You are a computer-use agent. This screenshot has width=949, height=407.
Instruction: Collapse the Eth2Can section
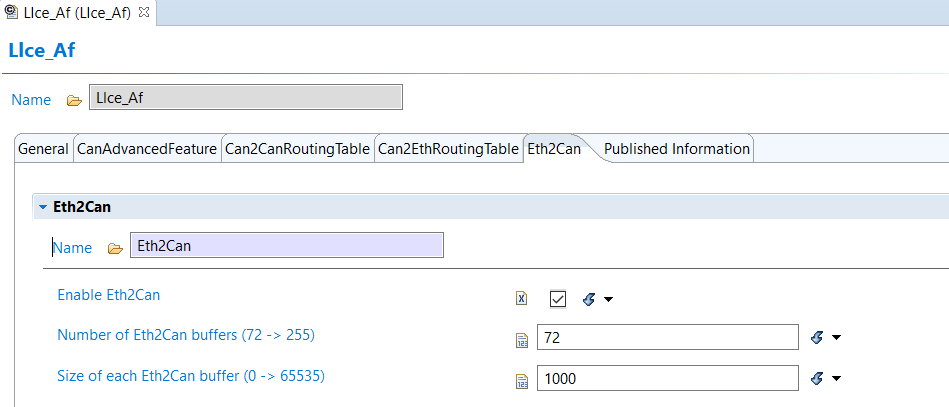[43, 207]
